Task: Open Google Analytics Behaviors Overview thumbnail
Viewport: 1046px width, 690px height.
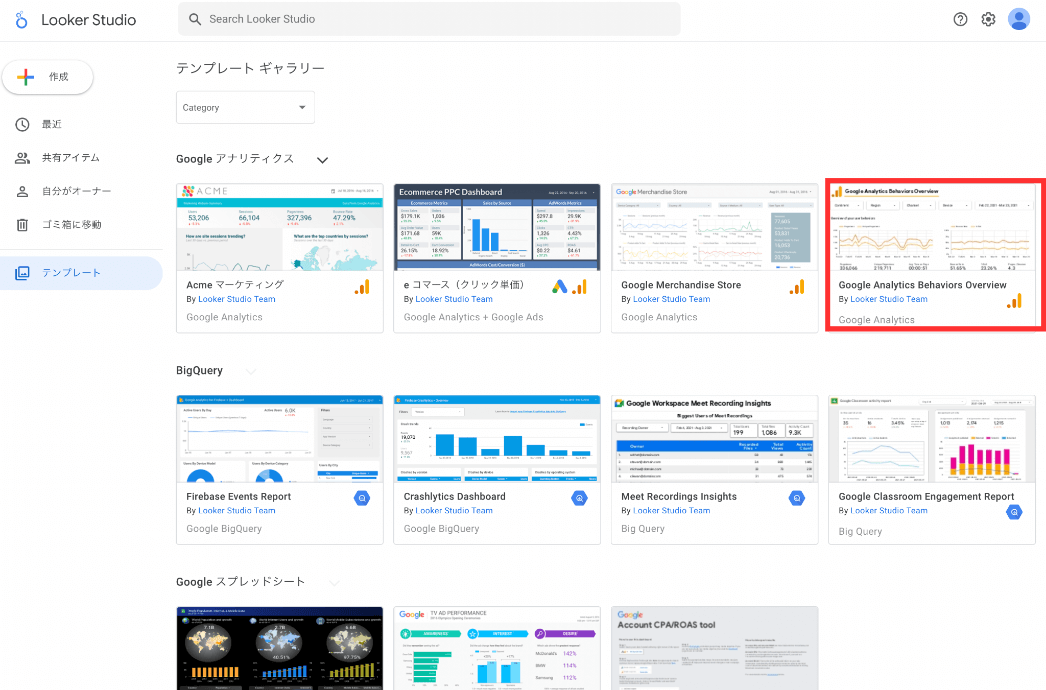Action: click(932, 227)
